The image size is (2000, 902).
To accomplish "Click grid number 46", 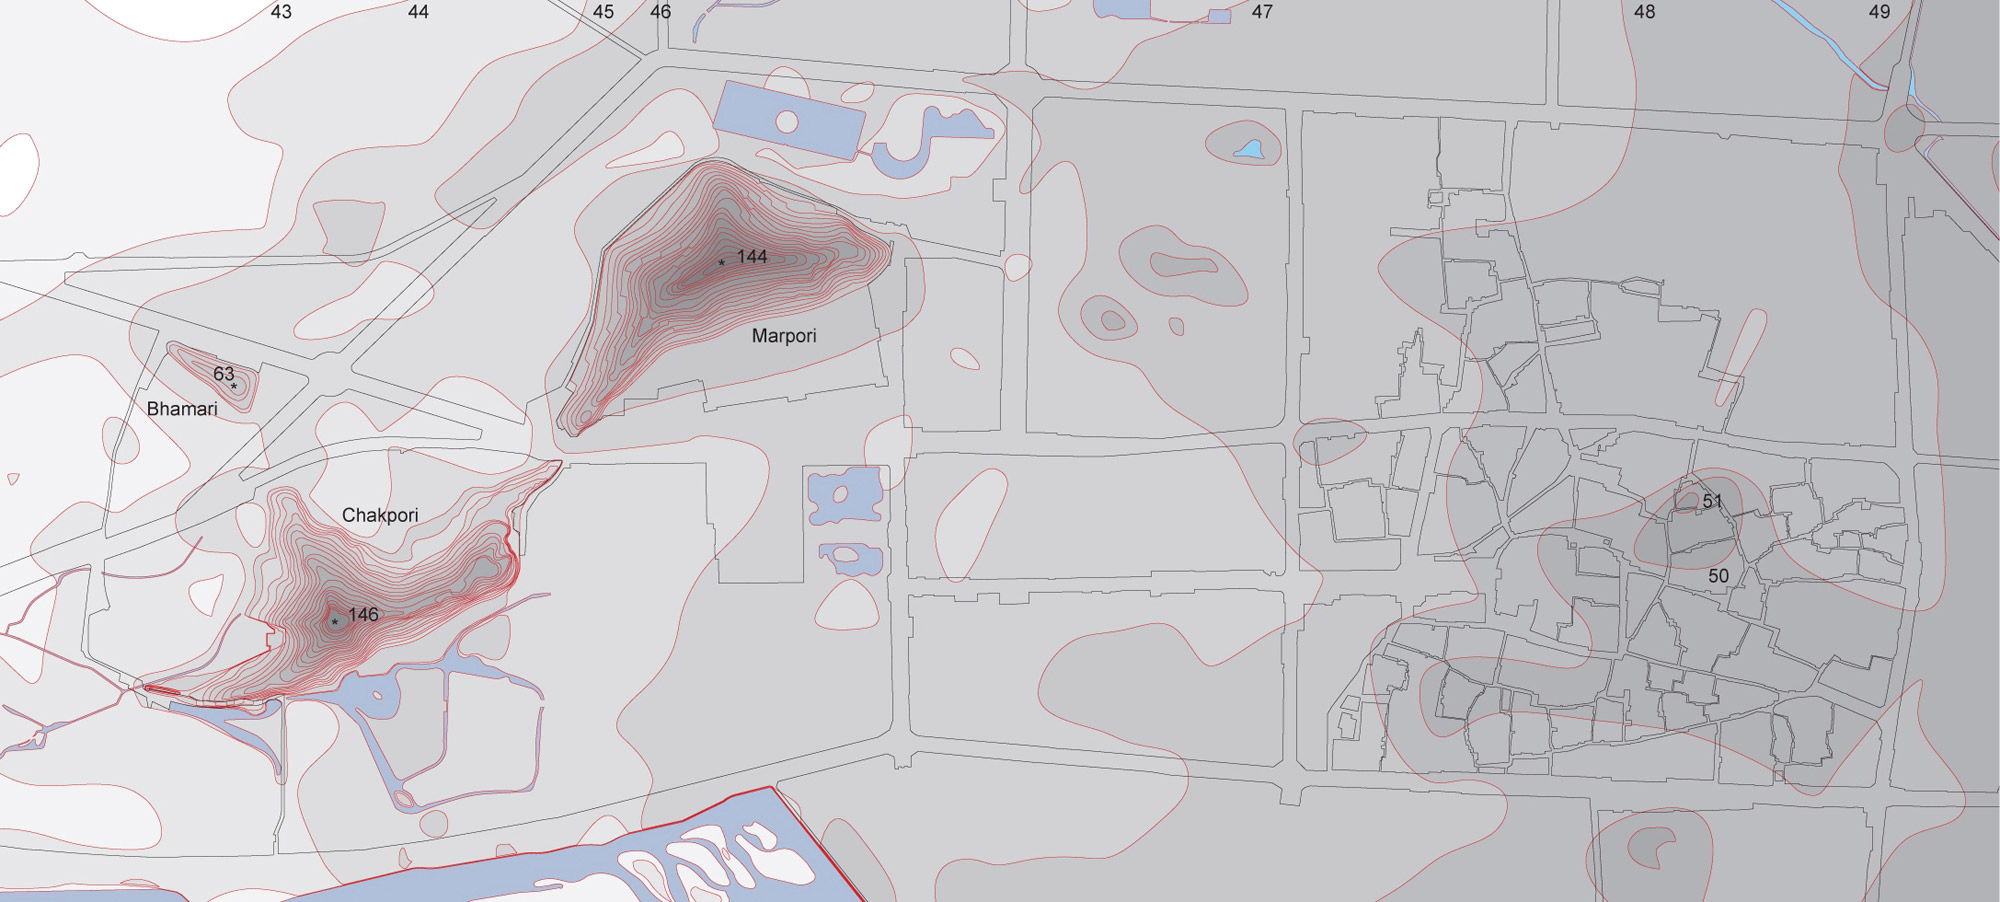I will pos(660,12).
